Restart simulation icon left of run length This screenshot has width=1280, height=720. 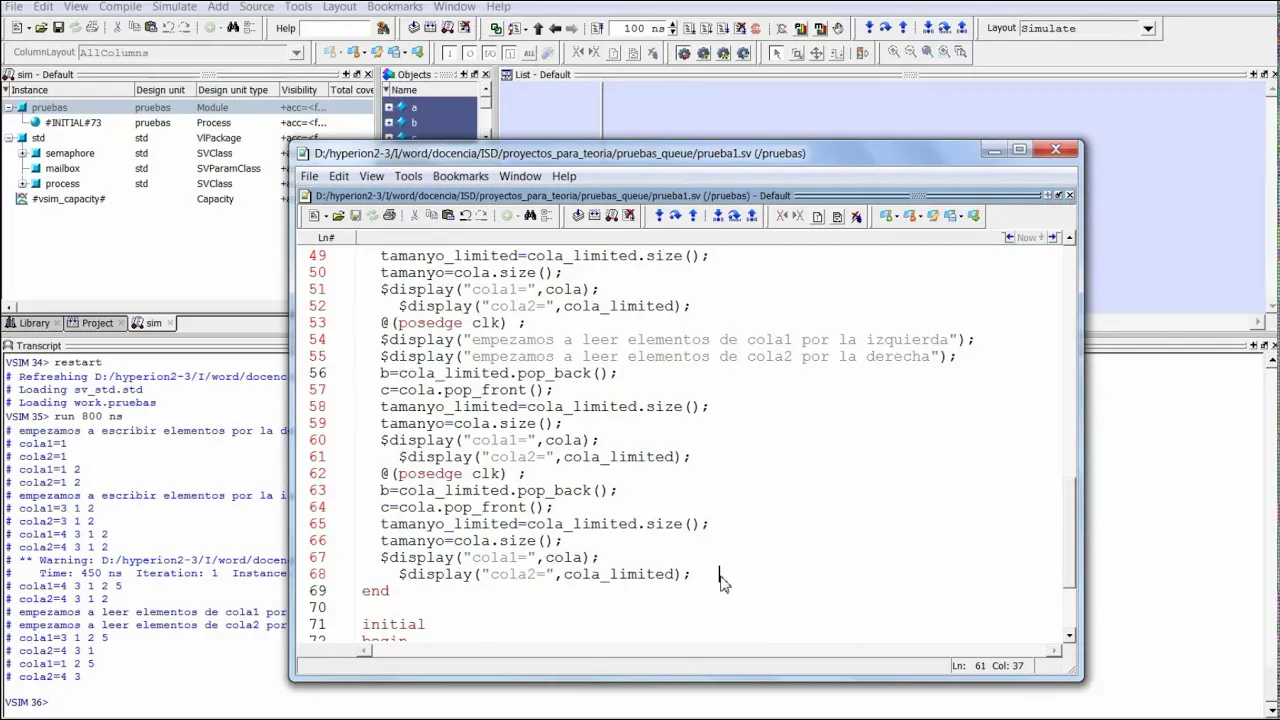point(597,28)
